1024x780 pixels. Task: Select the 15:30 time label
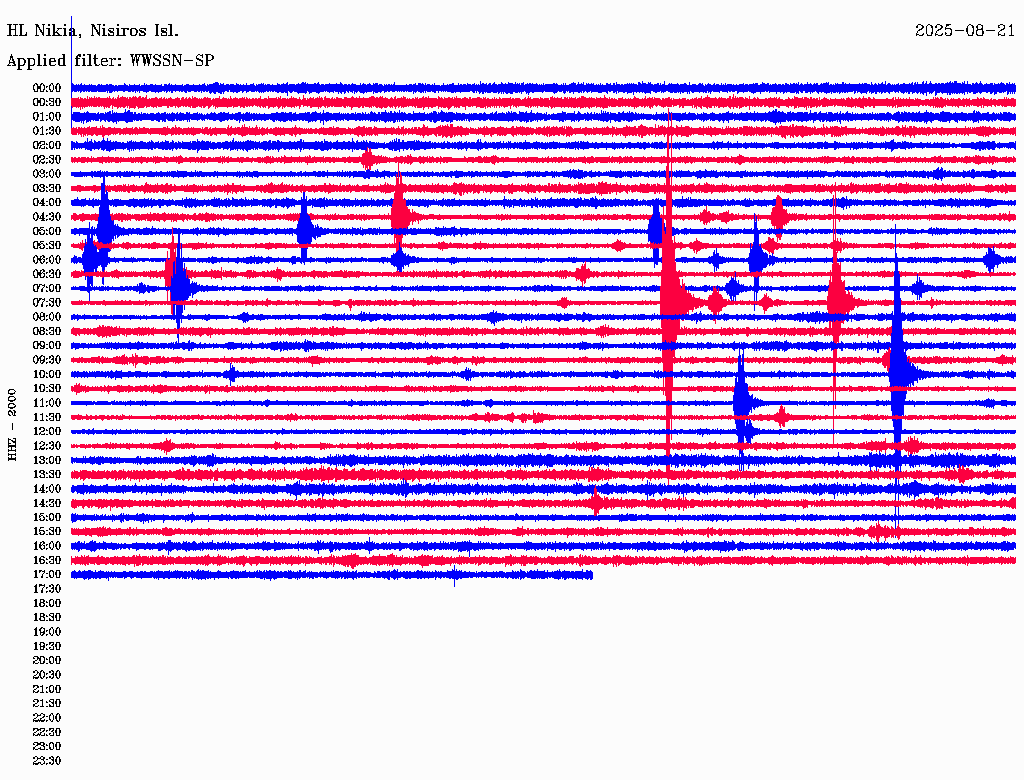click(47, 532)
